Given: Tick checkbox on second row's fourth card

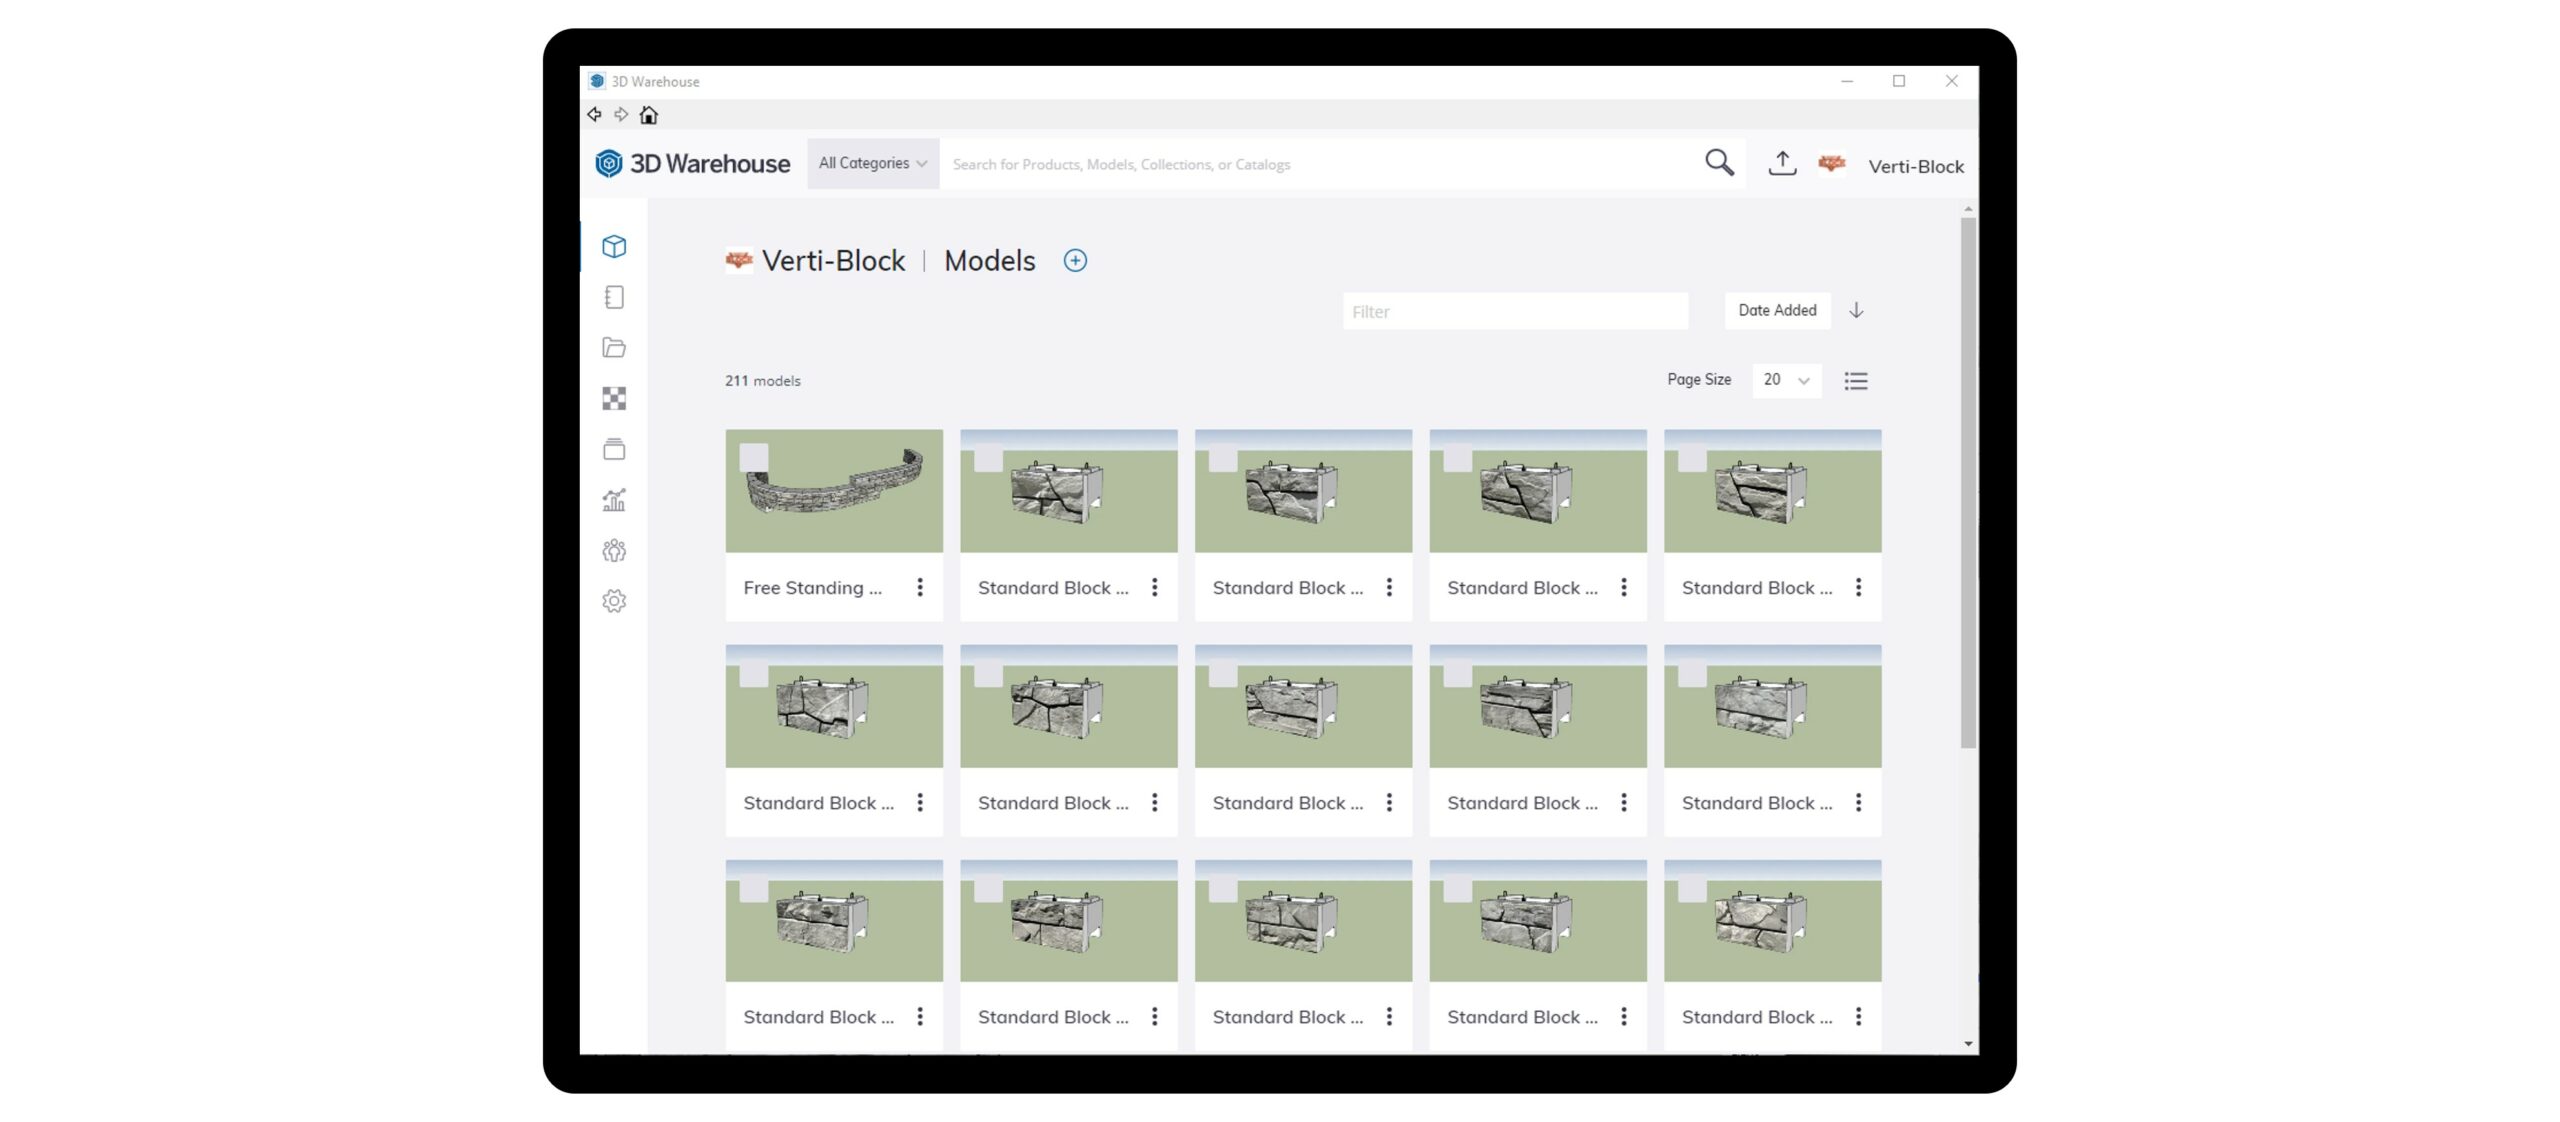Looking at the screenshot, I should point(1458,673).
